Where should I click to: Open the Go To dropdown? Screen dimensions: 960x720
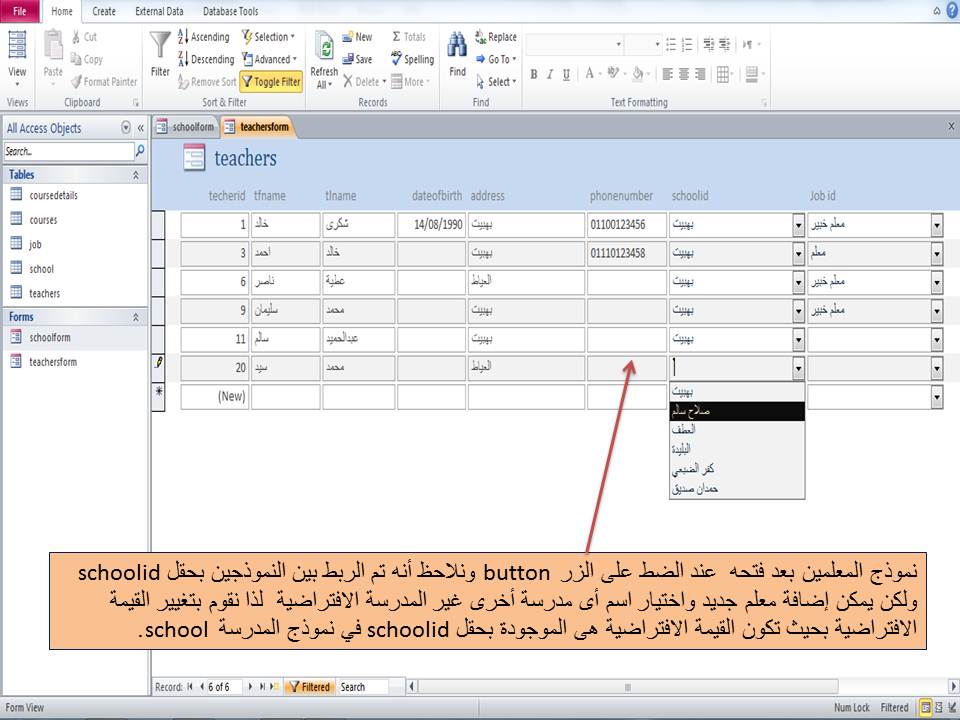(x=497, y=59)
